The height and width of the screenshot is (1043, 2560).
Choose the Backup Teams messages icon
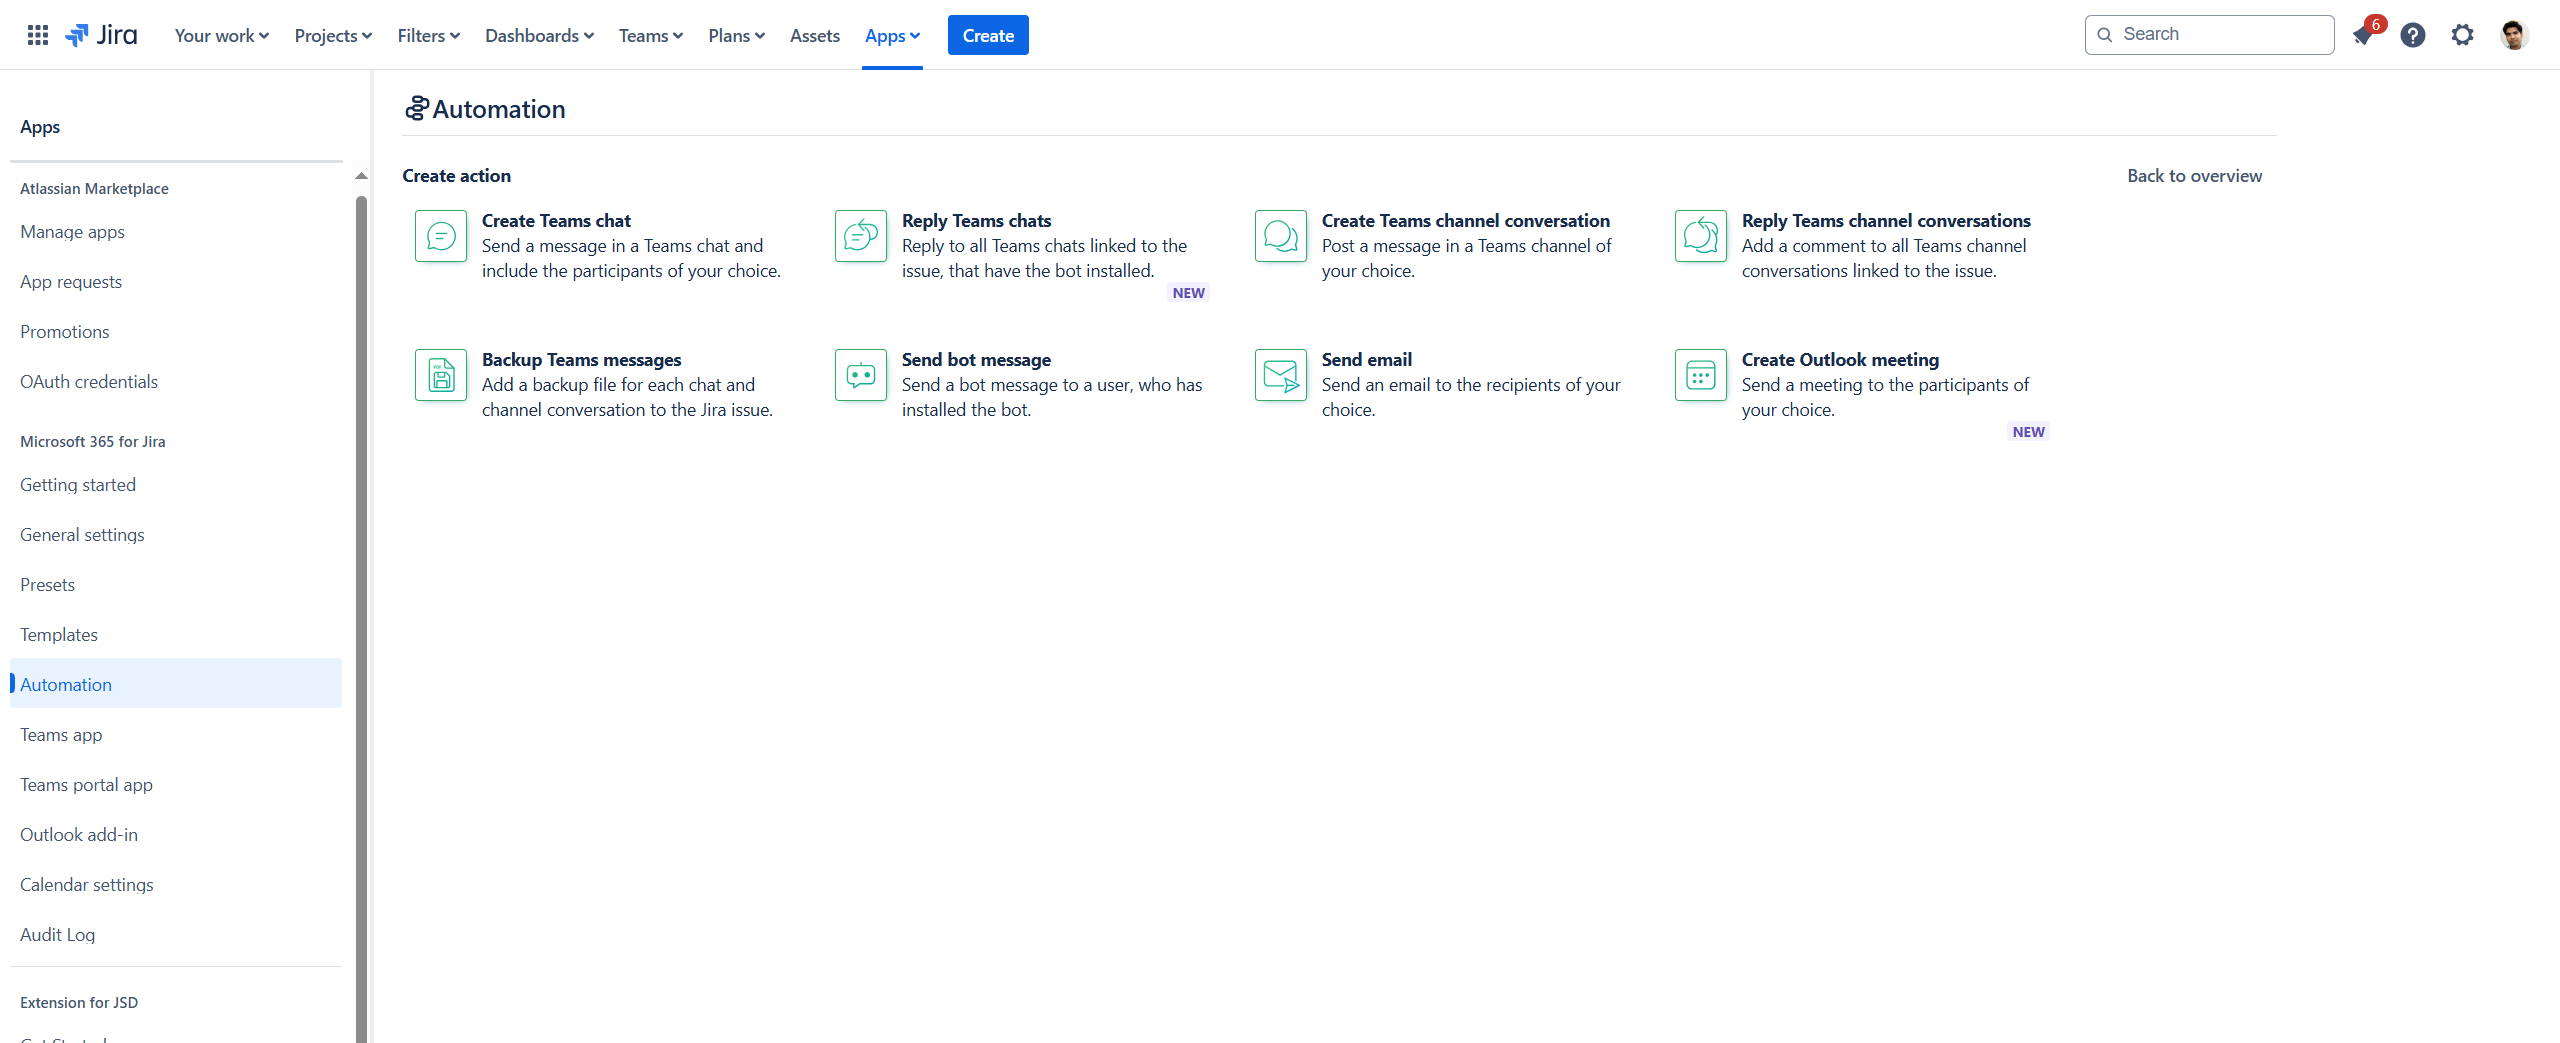pos(441,375)
